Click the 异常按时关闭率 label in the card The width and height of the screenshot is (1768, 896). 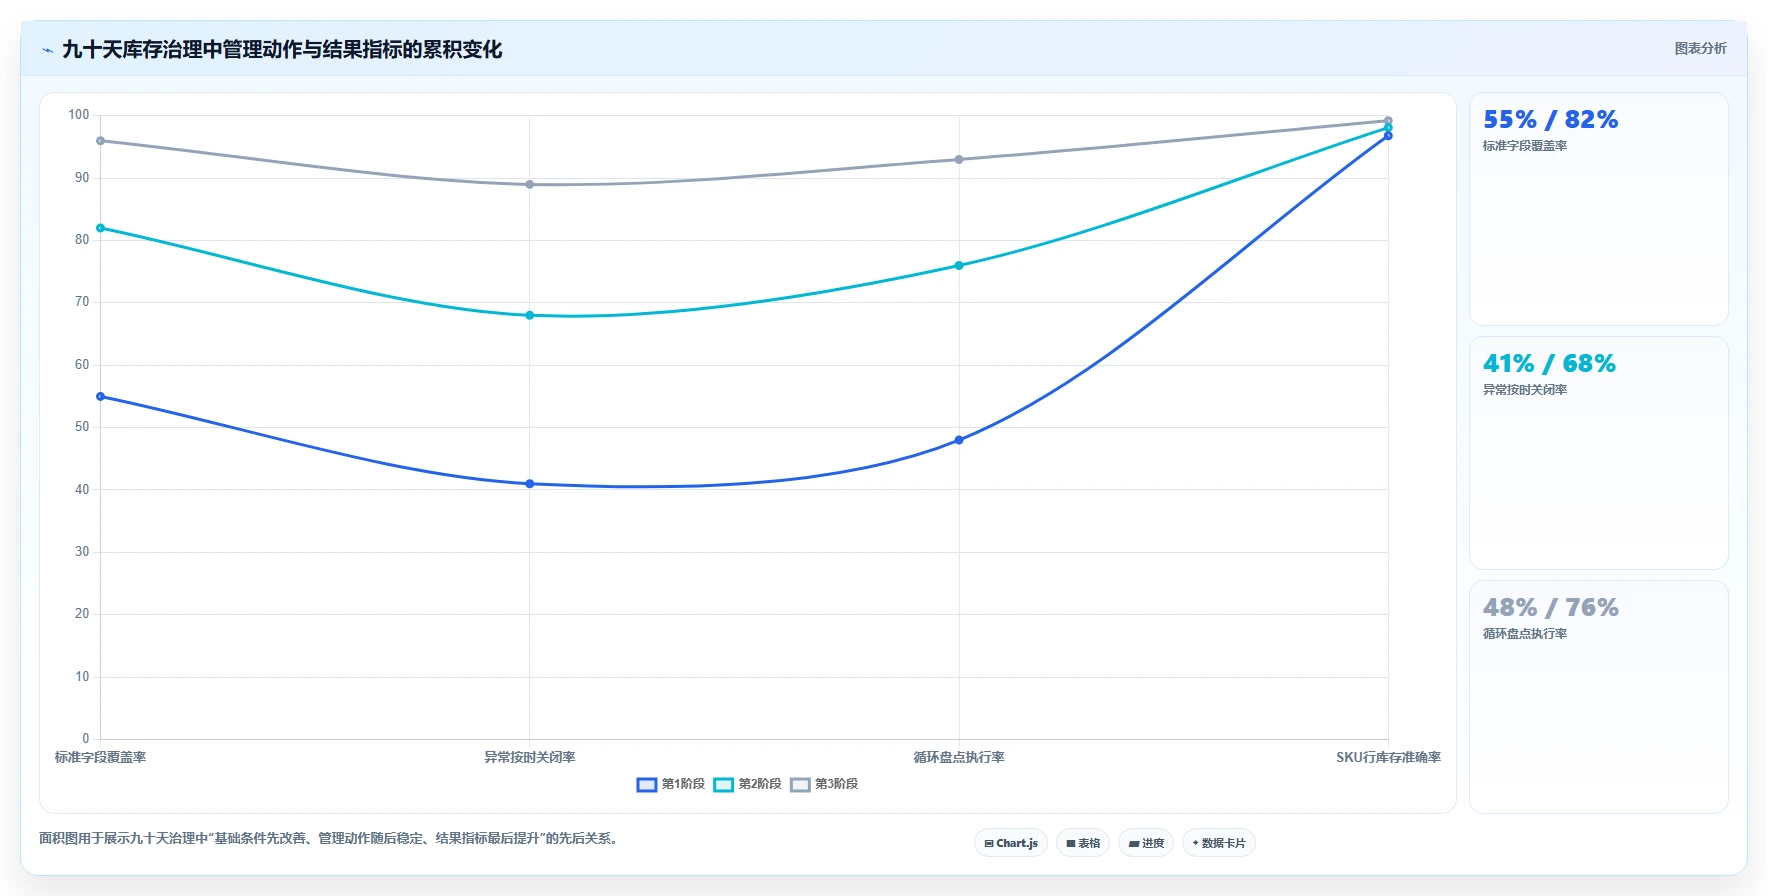[x=1525, y=390]
